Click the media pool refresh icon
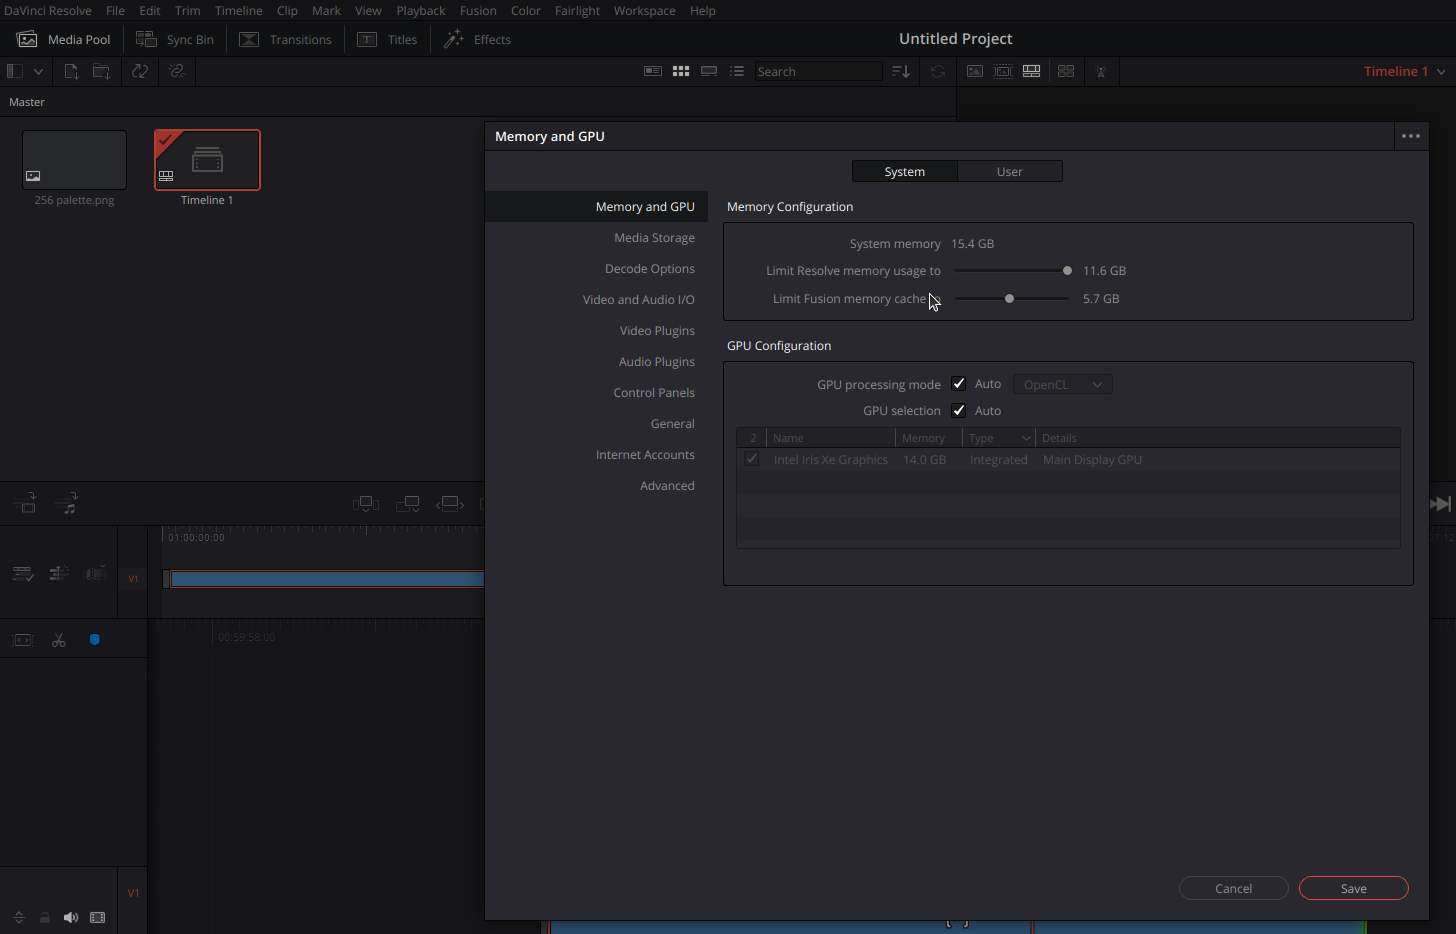The width and height of the screenshot is (1456, 934). tap(938, 71)
